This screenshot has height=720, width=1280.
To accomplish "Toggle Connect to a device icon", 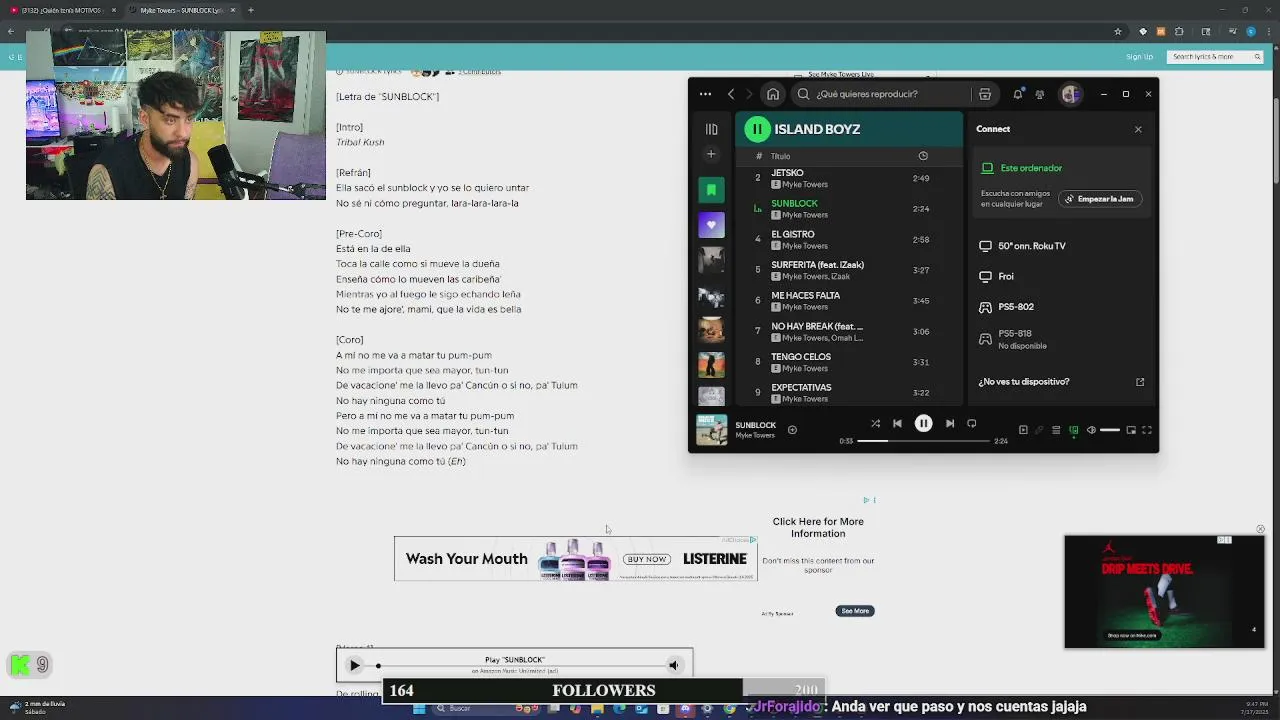I will (1074, 430).
